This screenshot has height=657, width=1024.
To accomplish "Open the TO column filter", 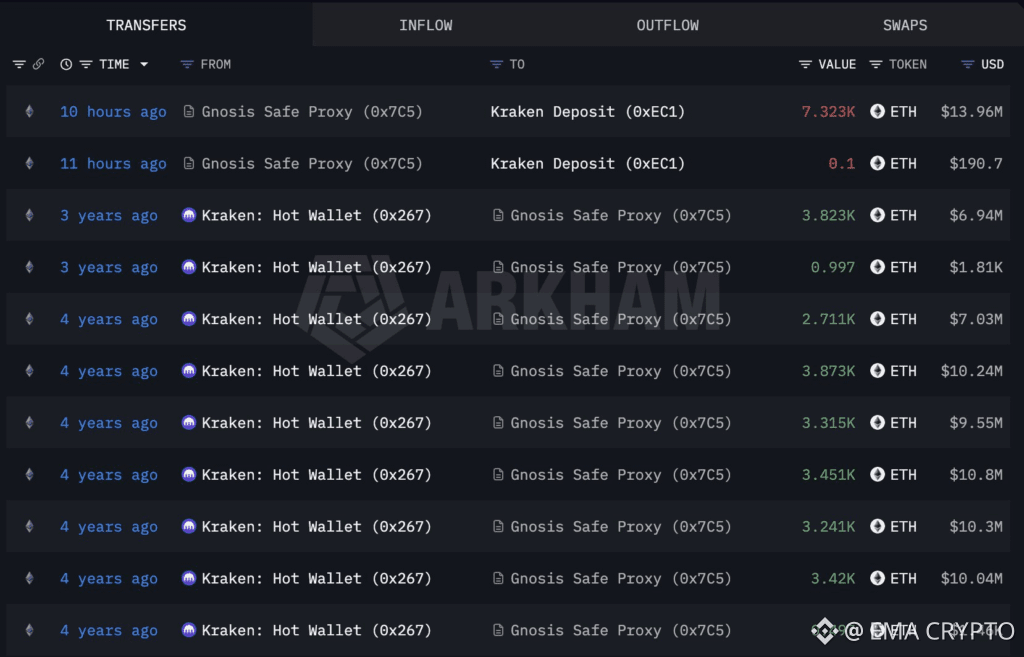I will click(x=496, y=64).
